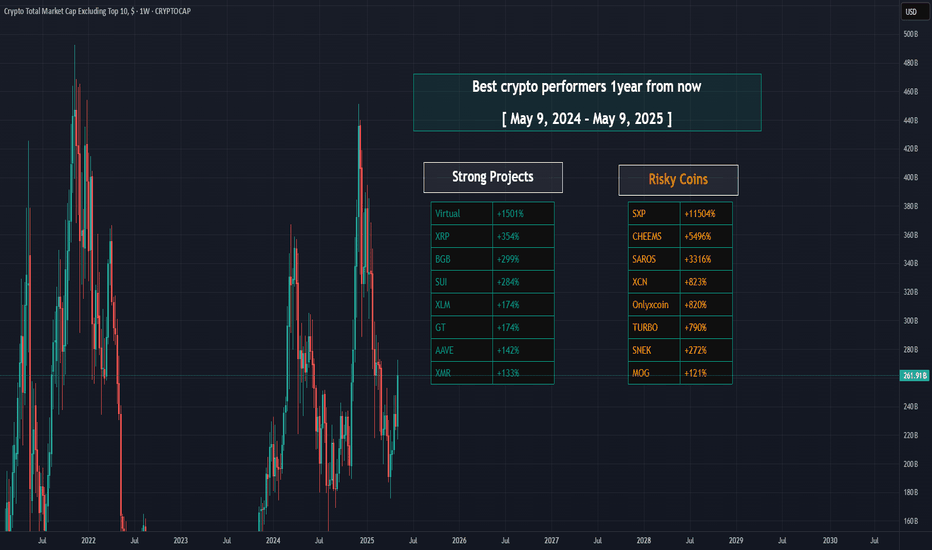Screen dimensions: 932x550
Task: Click the 'SXP' table cell
Action: tap(654, 213)
